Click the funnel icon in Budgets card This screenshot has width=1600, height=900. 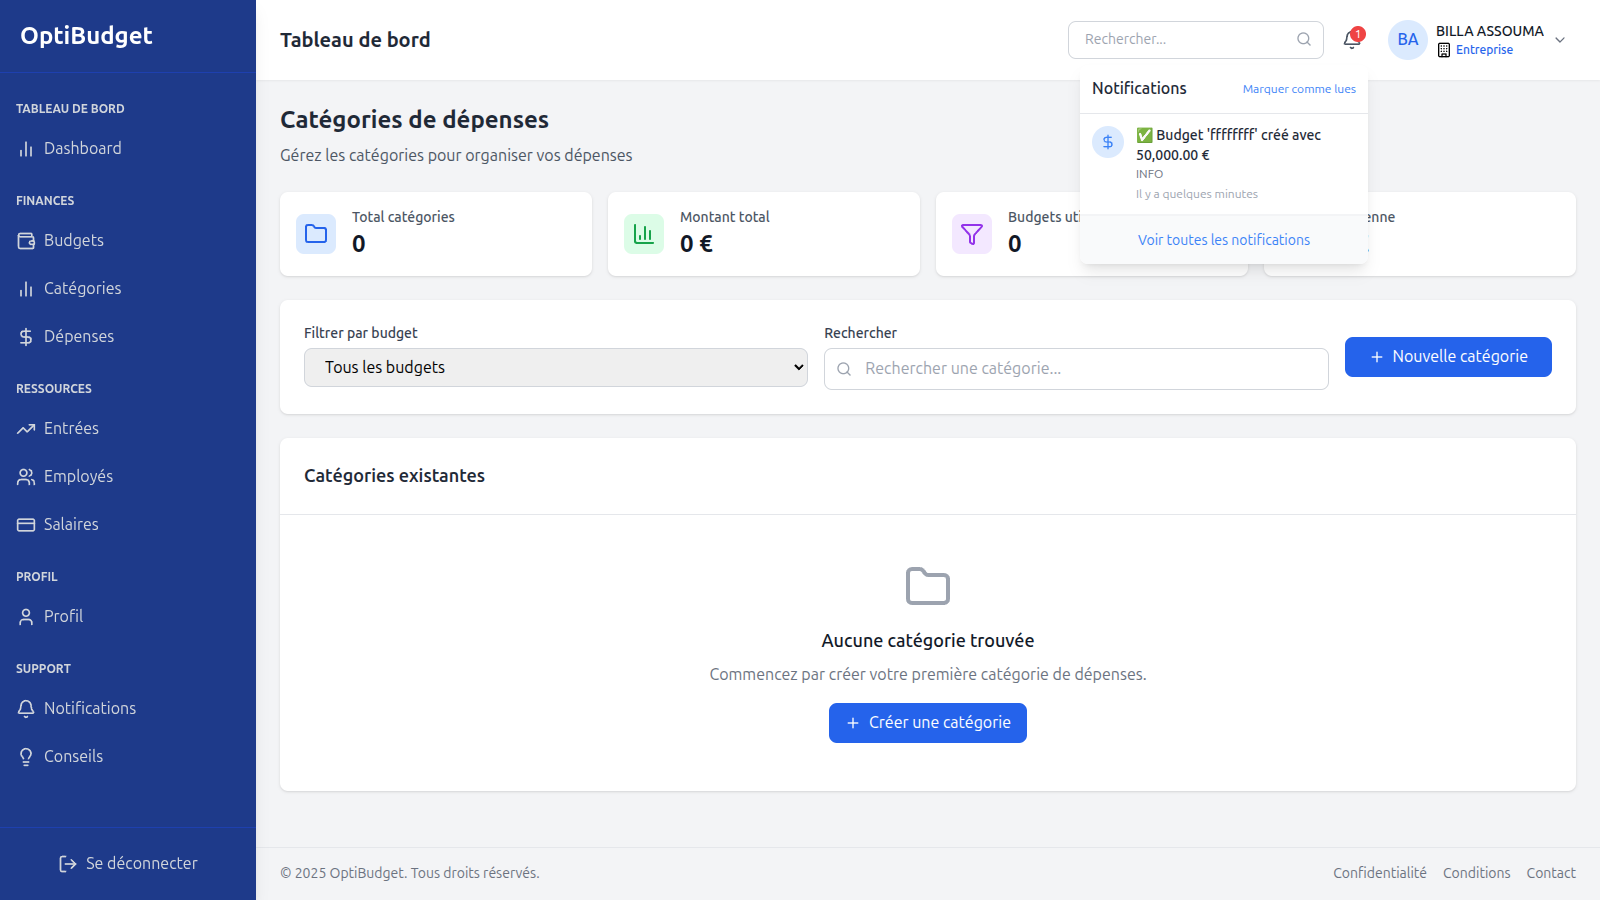pos(971,234)
